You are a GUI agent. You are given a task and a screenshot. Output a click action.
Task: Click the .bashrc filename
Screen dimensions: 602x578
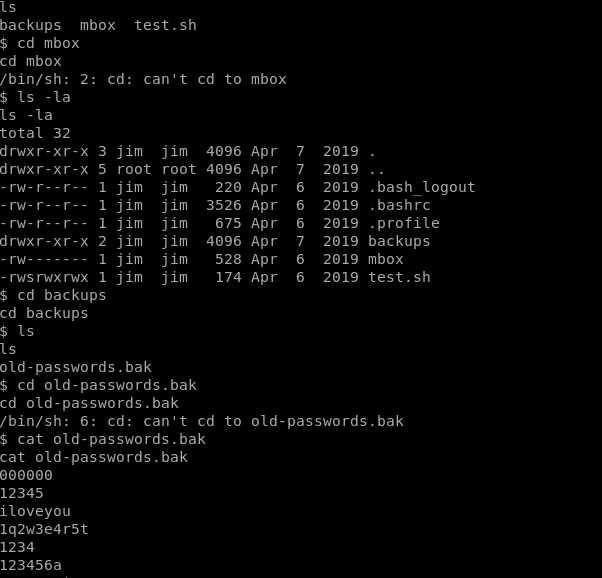coord(399,205)
